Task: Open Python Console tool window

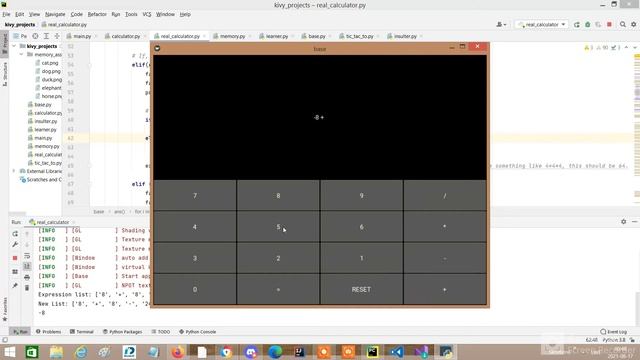Action: (x=197, y=332)
